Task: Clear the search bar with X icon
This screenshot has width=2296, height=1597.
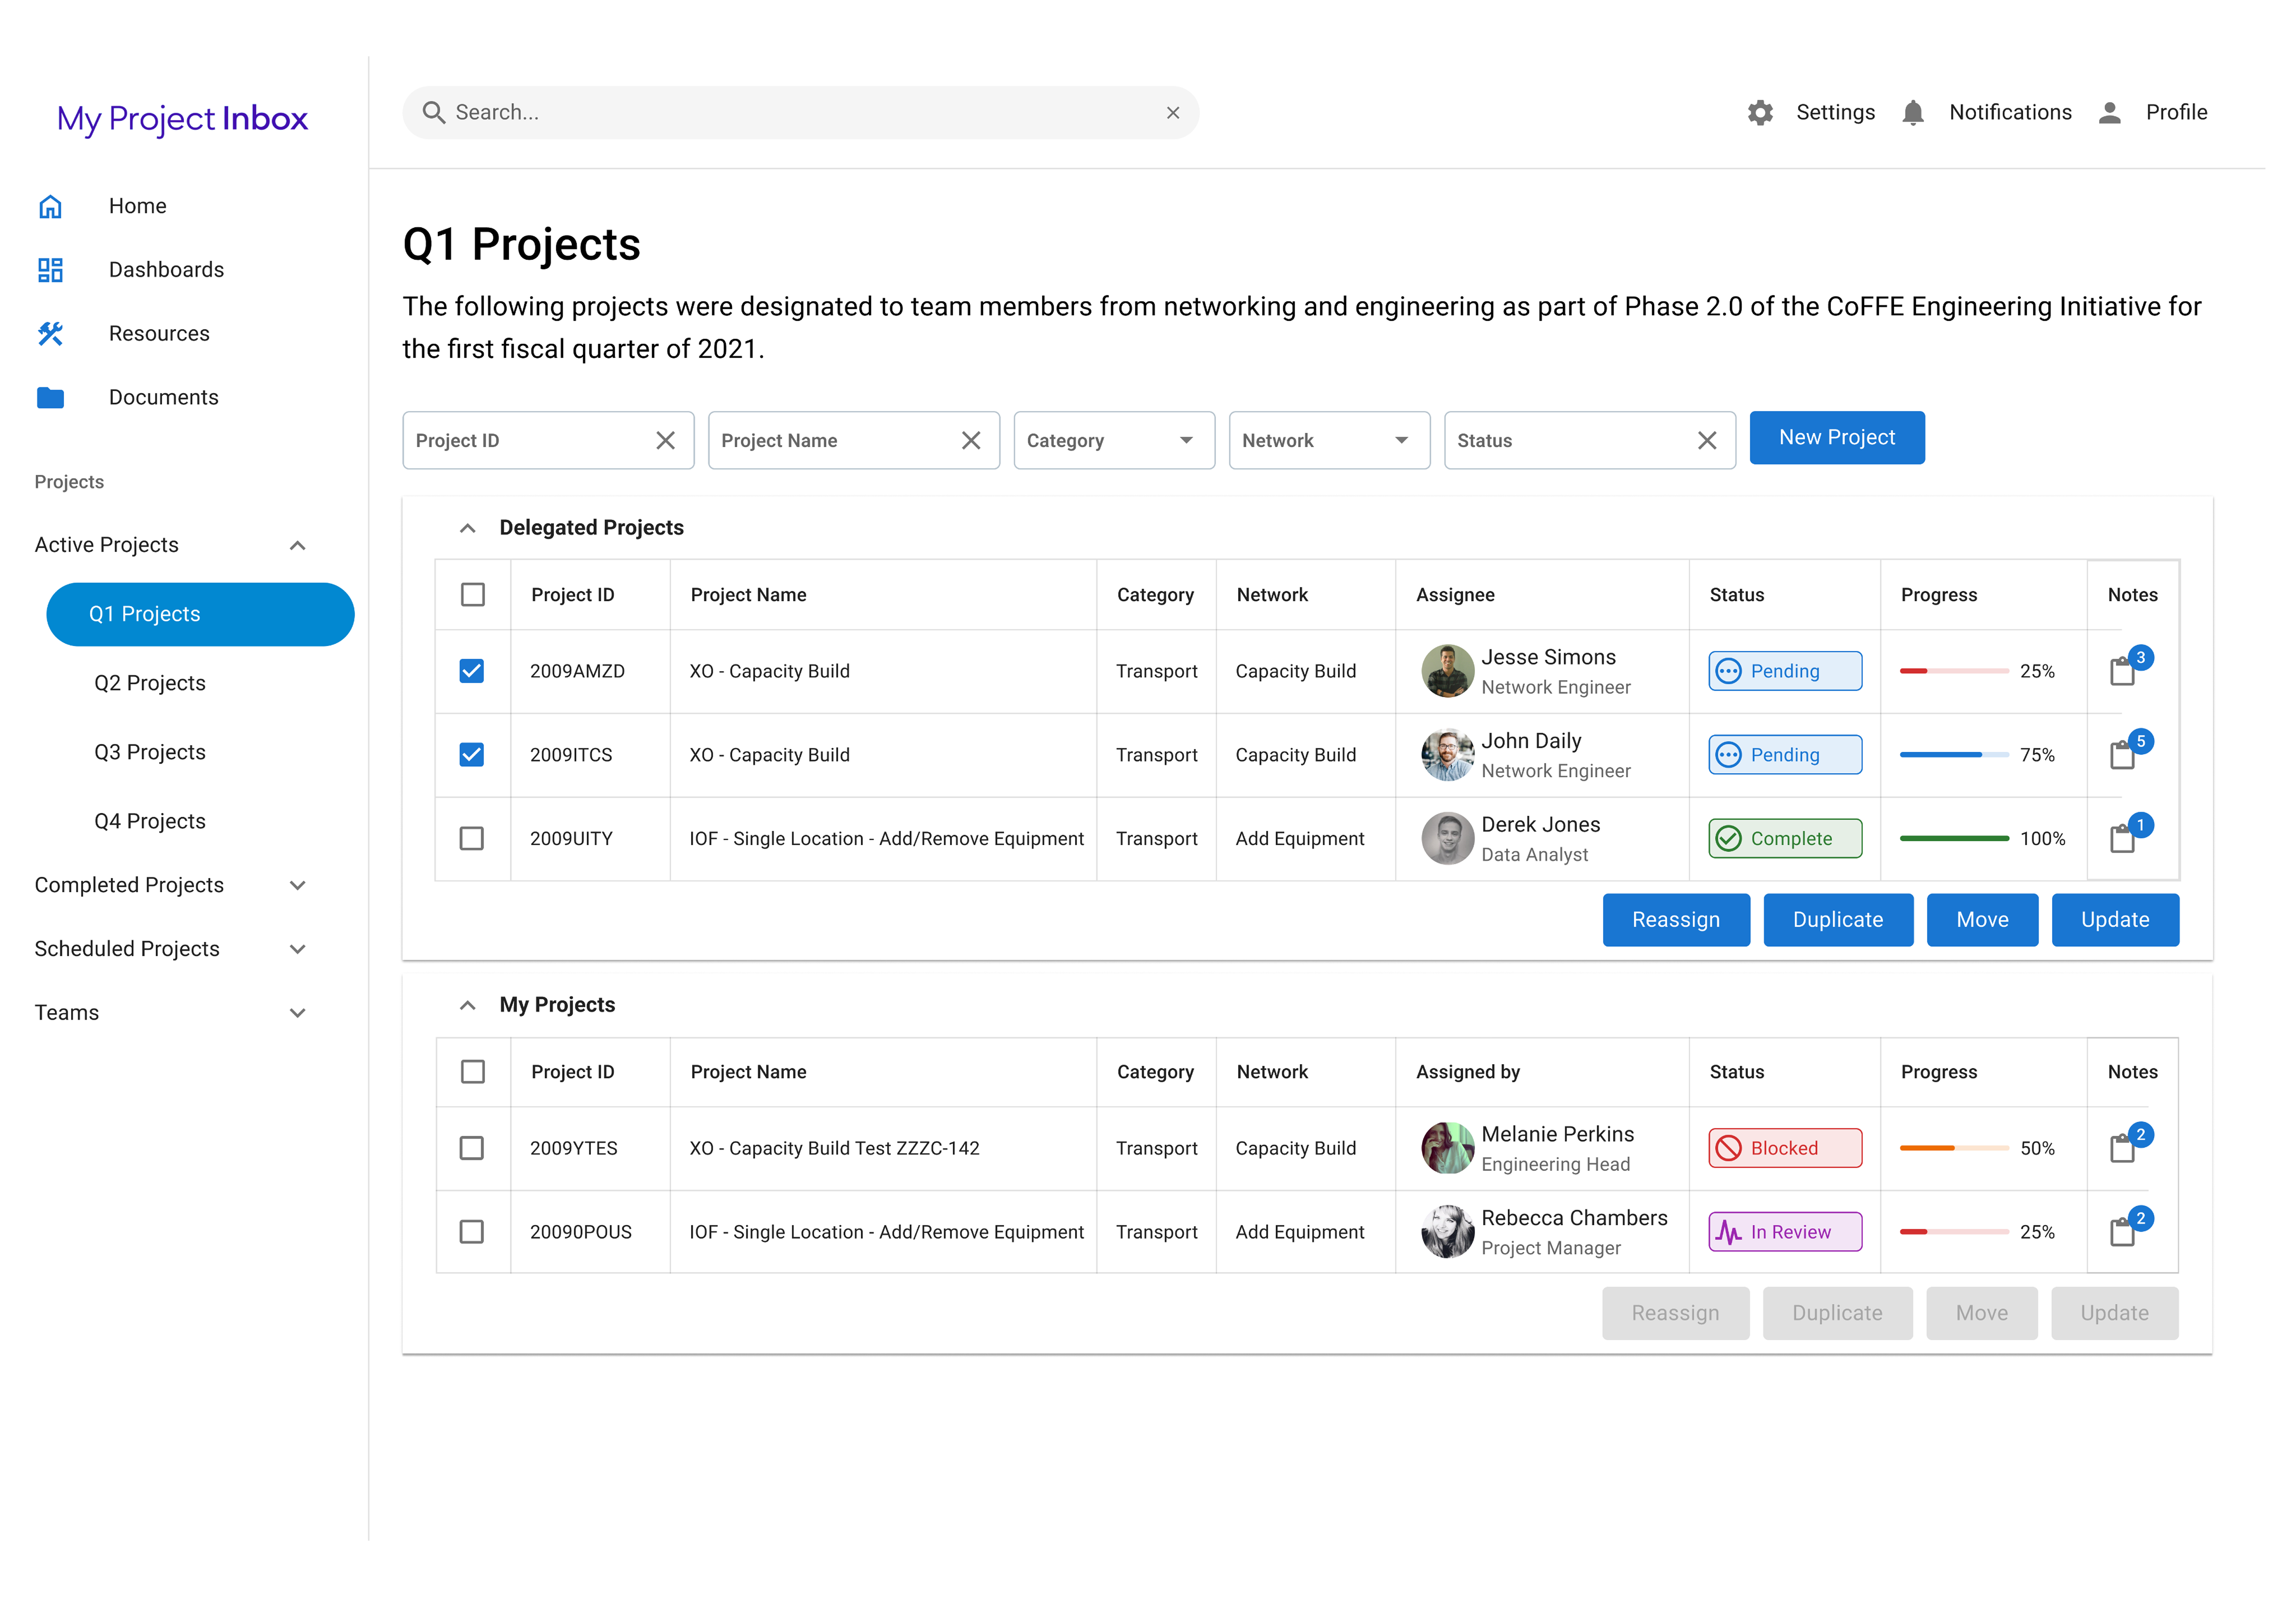Action: 1172,113
